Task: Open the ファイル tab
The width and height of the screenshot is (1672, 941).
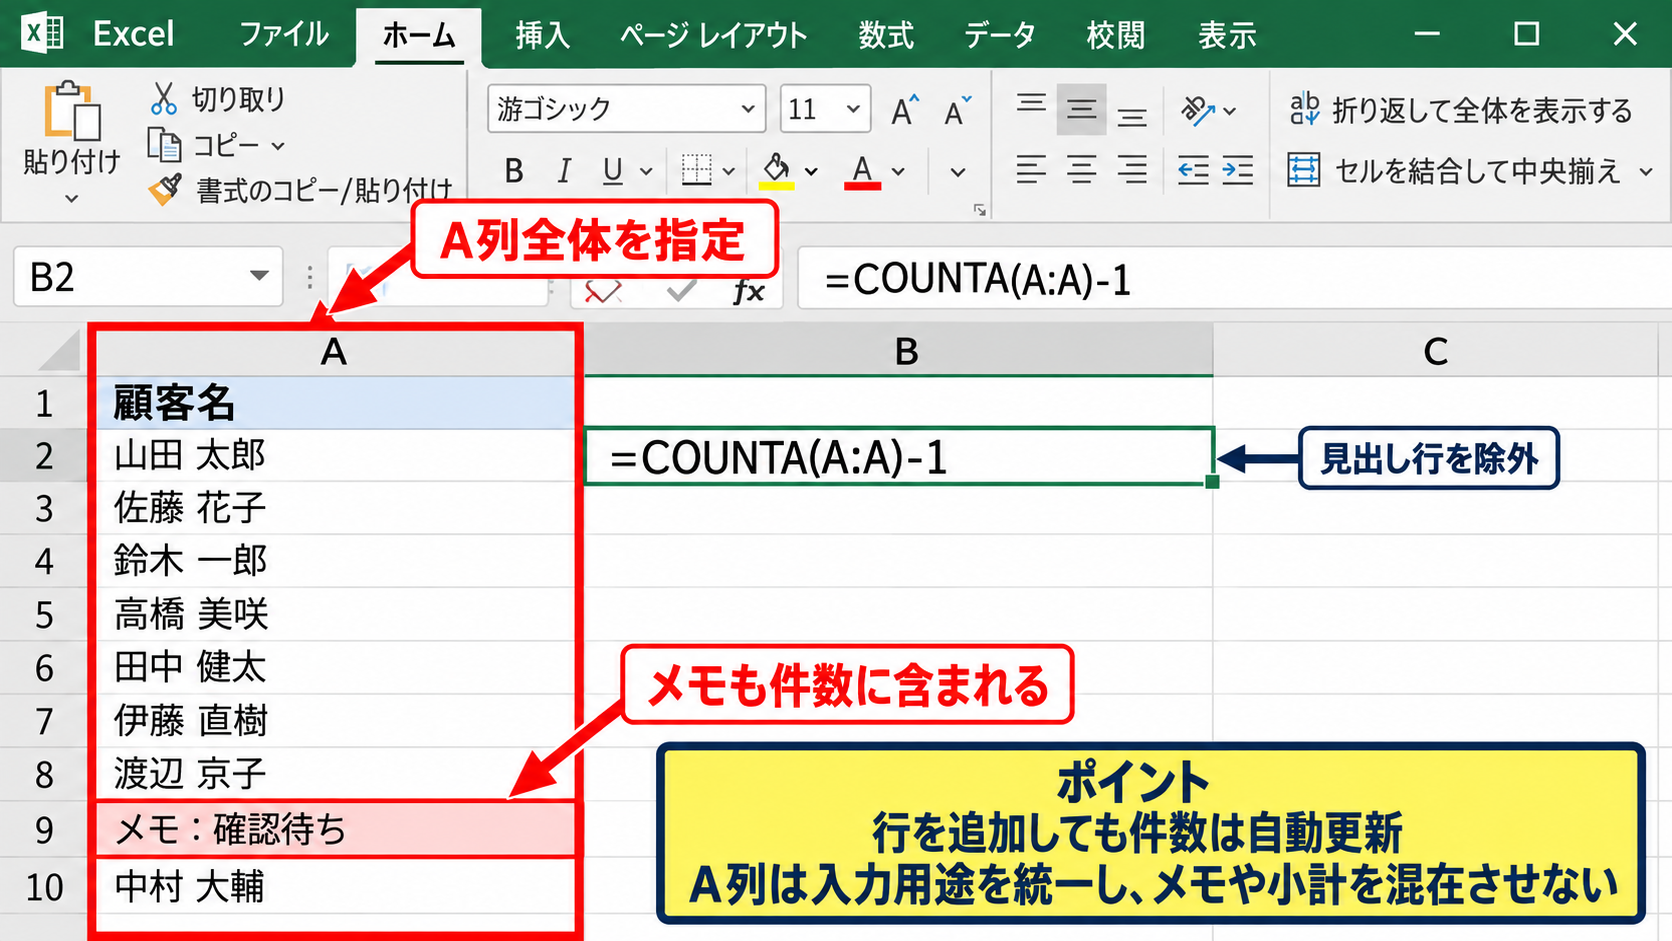Action: 284,35
